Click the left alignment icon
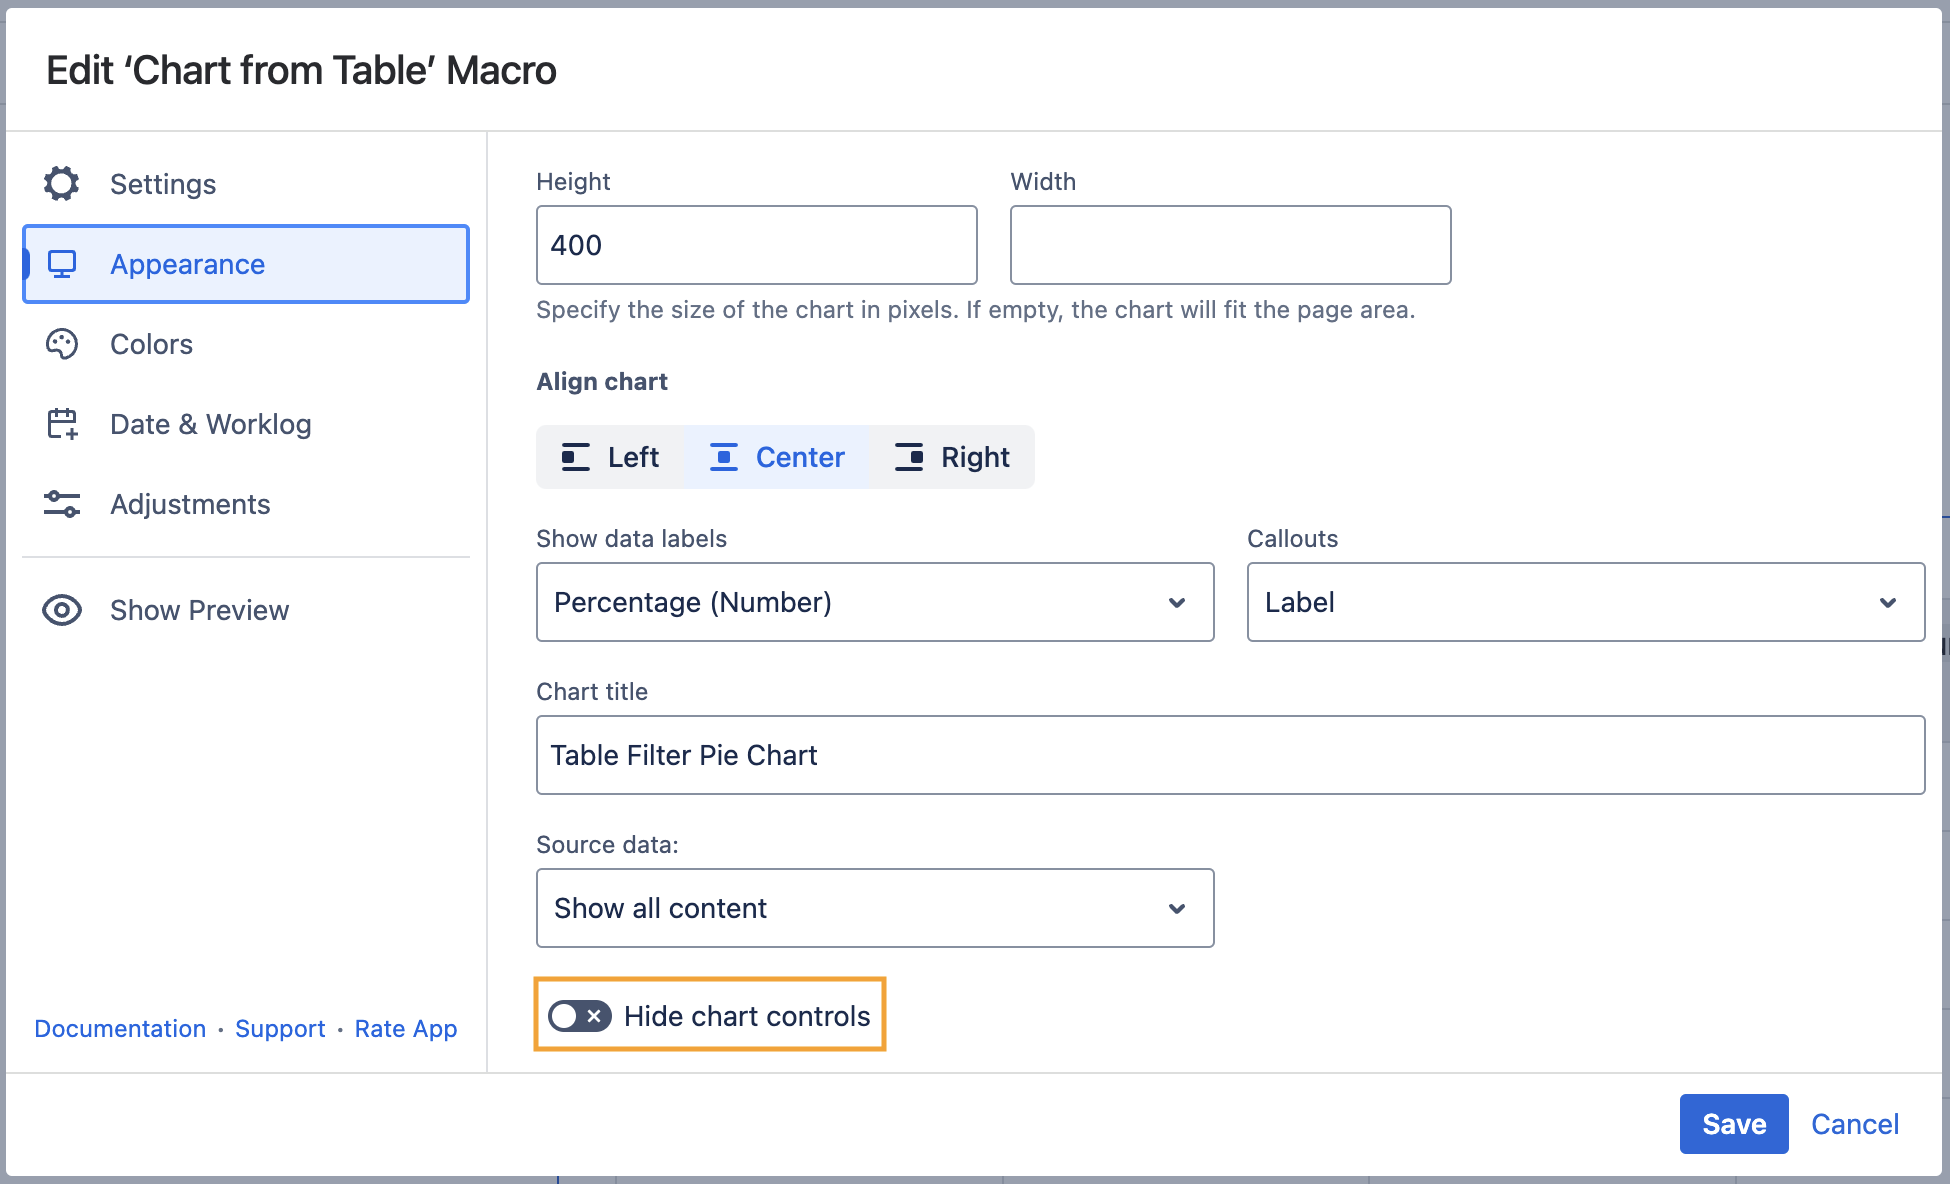This screenshot has width=1950, height=1184. pos(575,457)
